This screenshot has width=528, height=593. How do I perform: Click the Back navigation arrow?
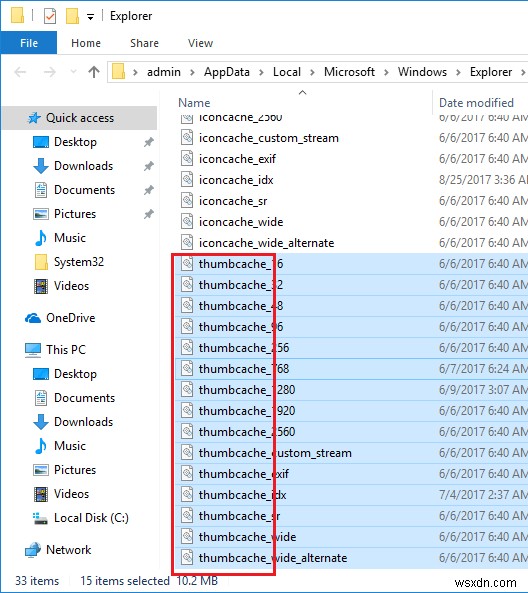20,71
